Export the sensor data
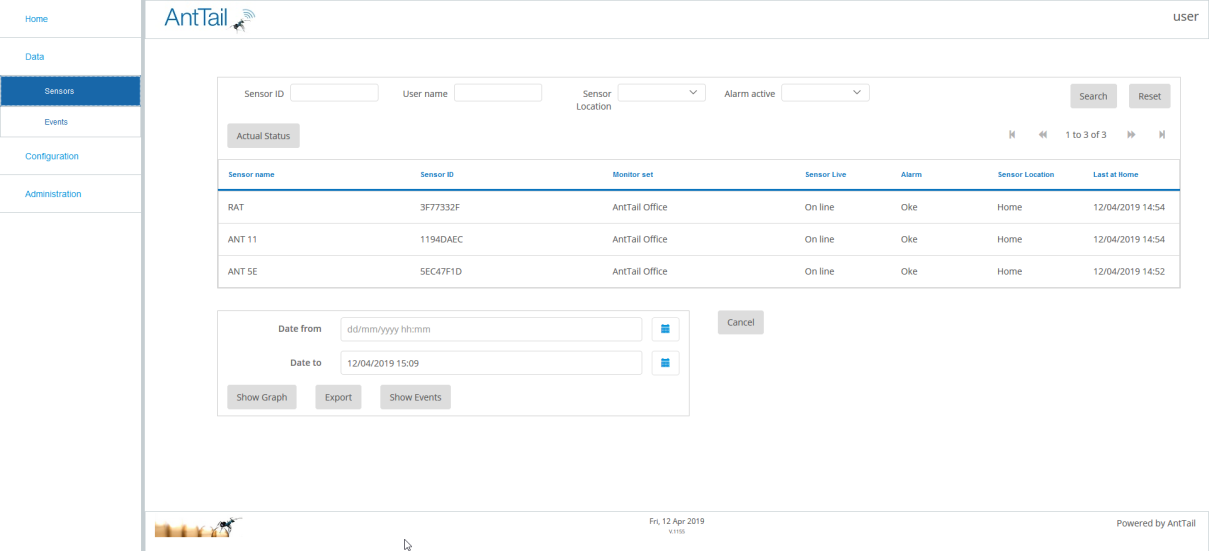Image resolution: width=1209 pixels, height=551 pixels. click(x=338, y=397)
